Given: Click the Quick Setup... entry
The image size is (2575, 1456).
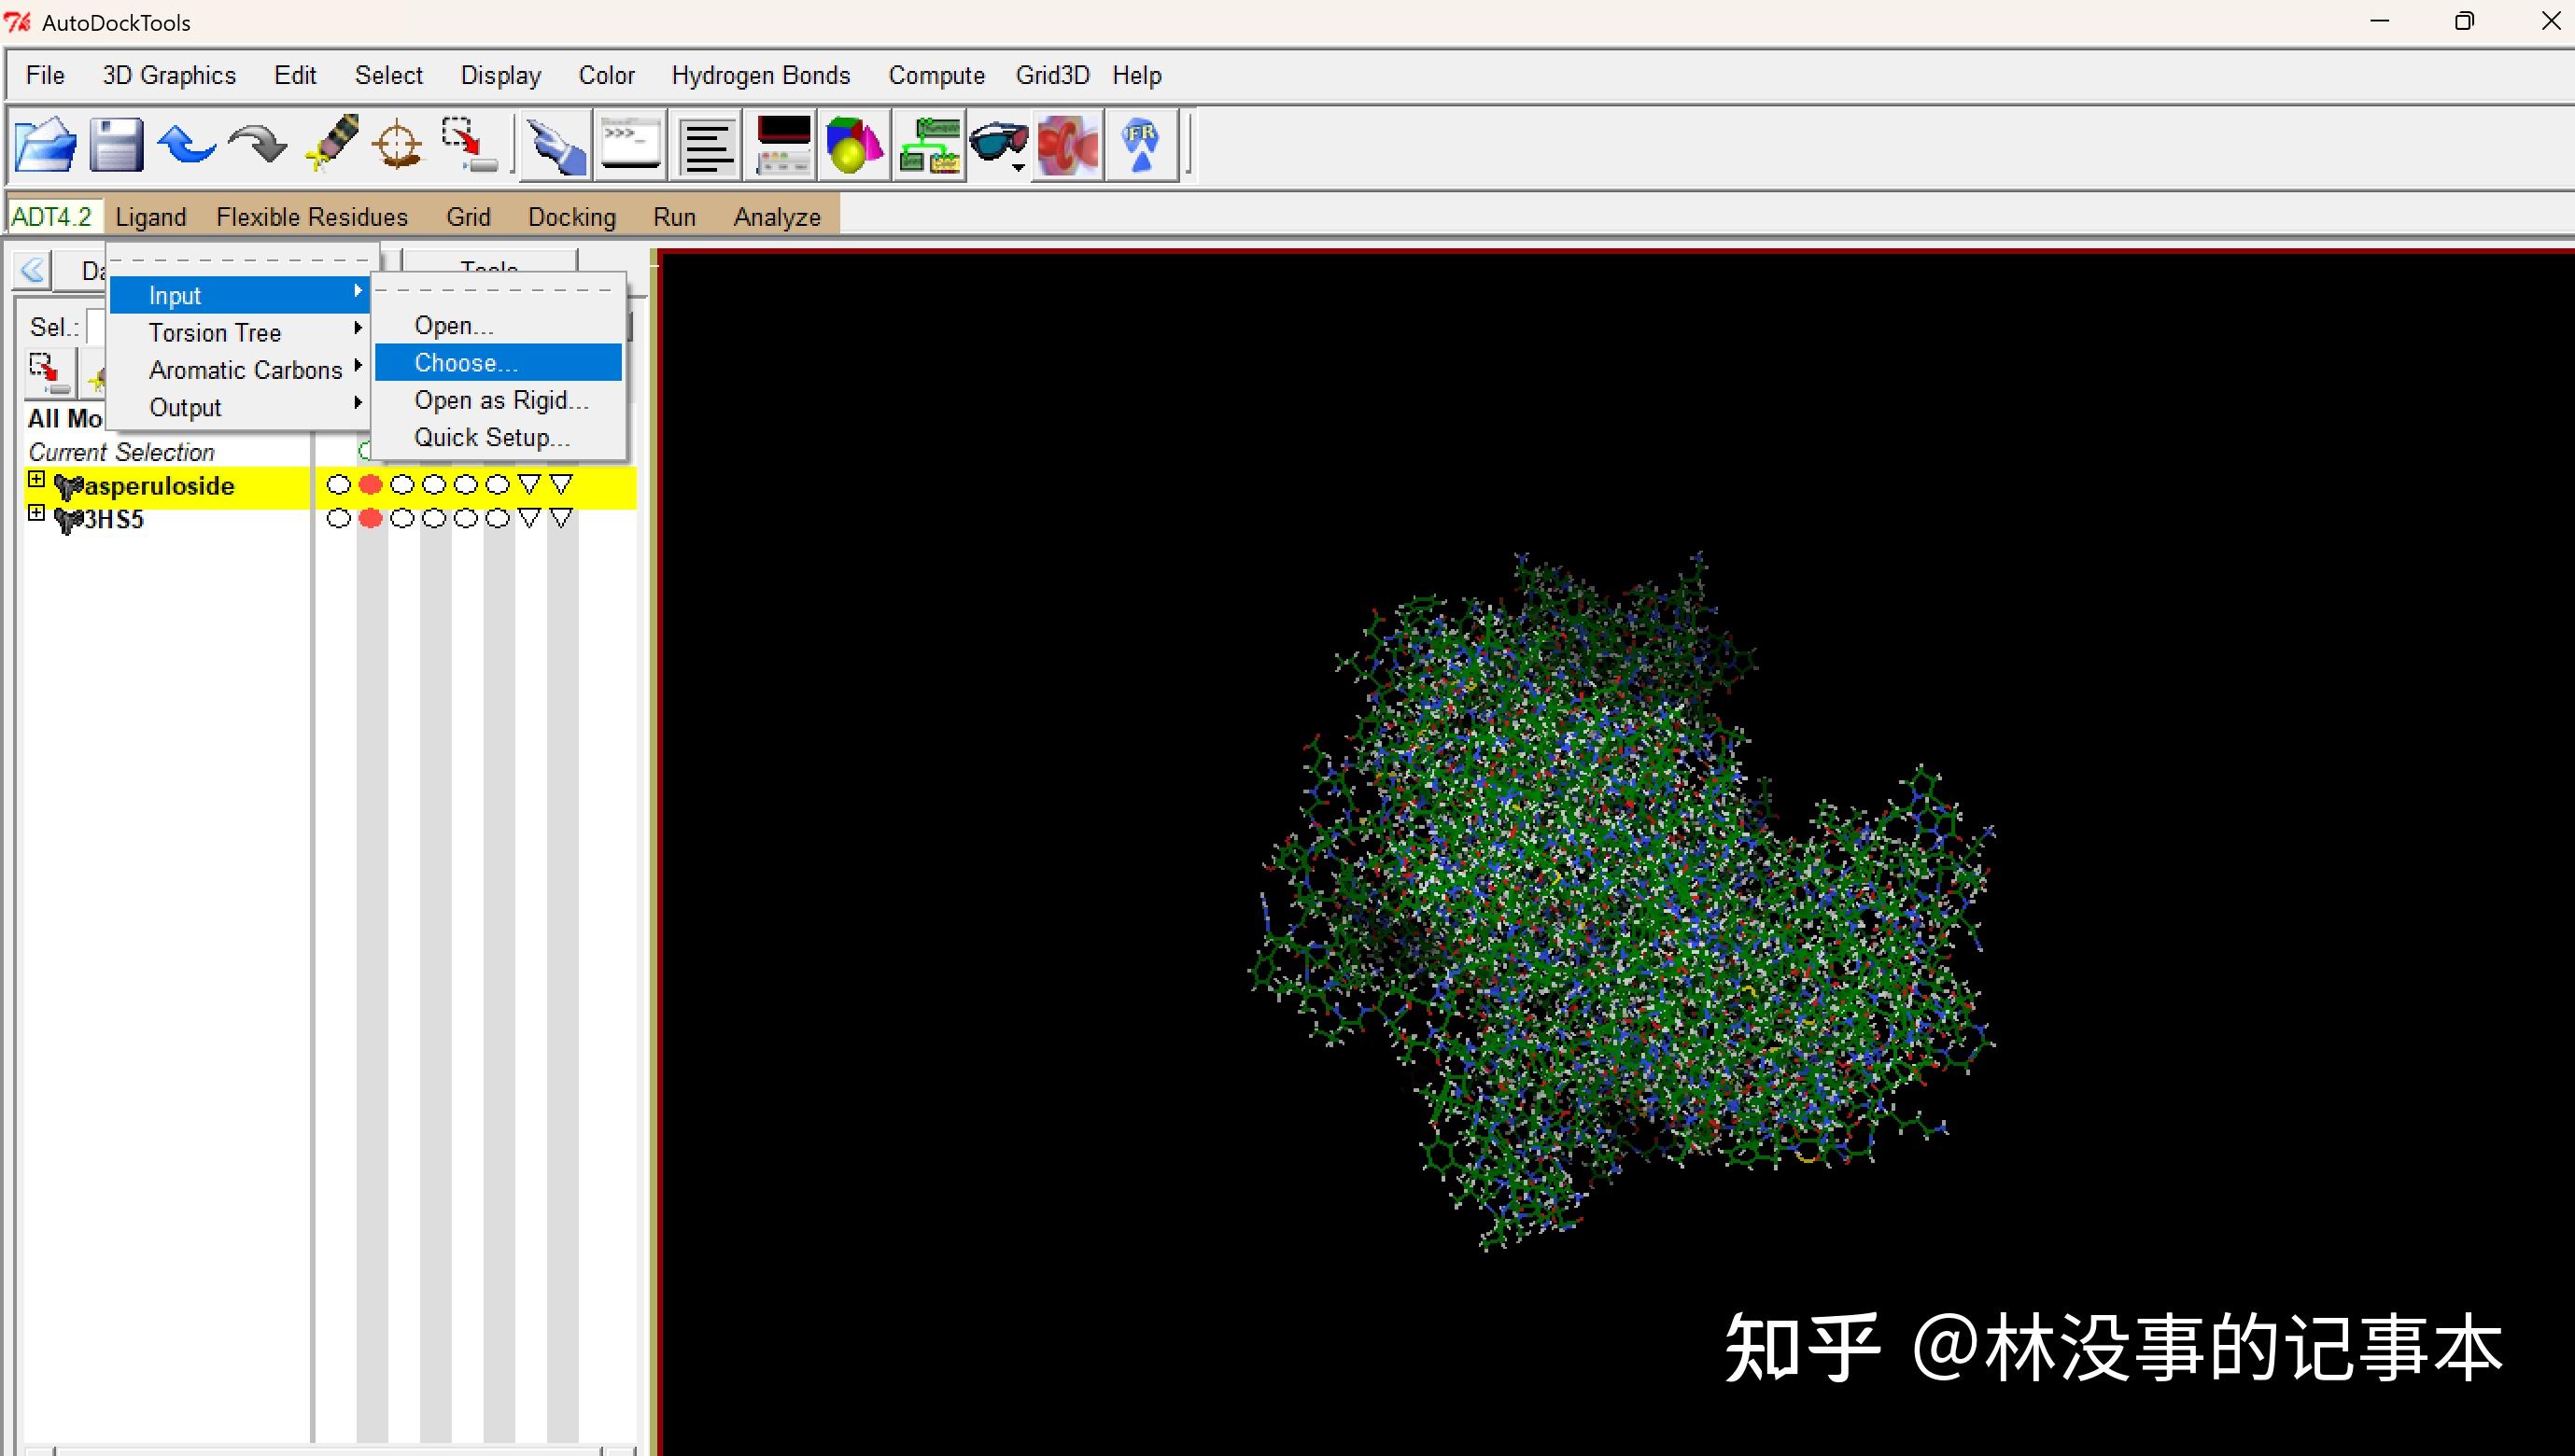Looking at the screenshot, I should point(492,438).
